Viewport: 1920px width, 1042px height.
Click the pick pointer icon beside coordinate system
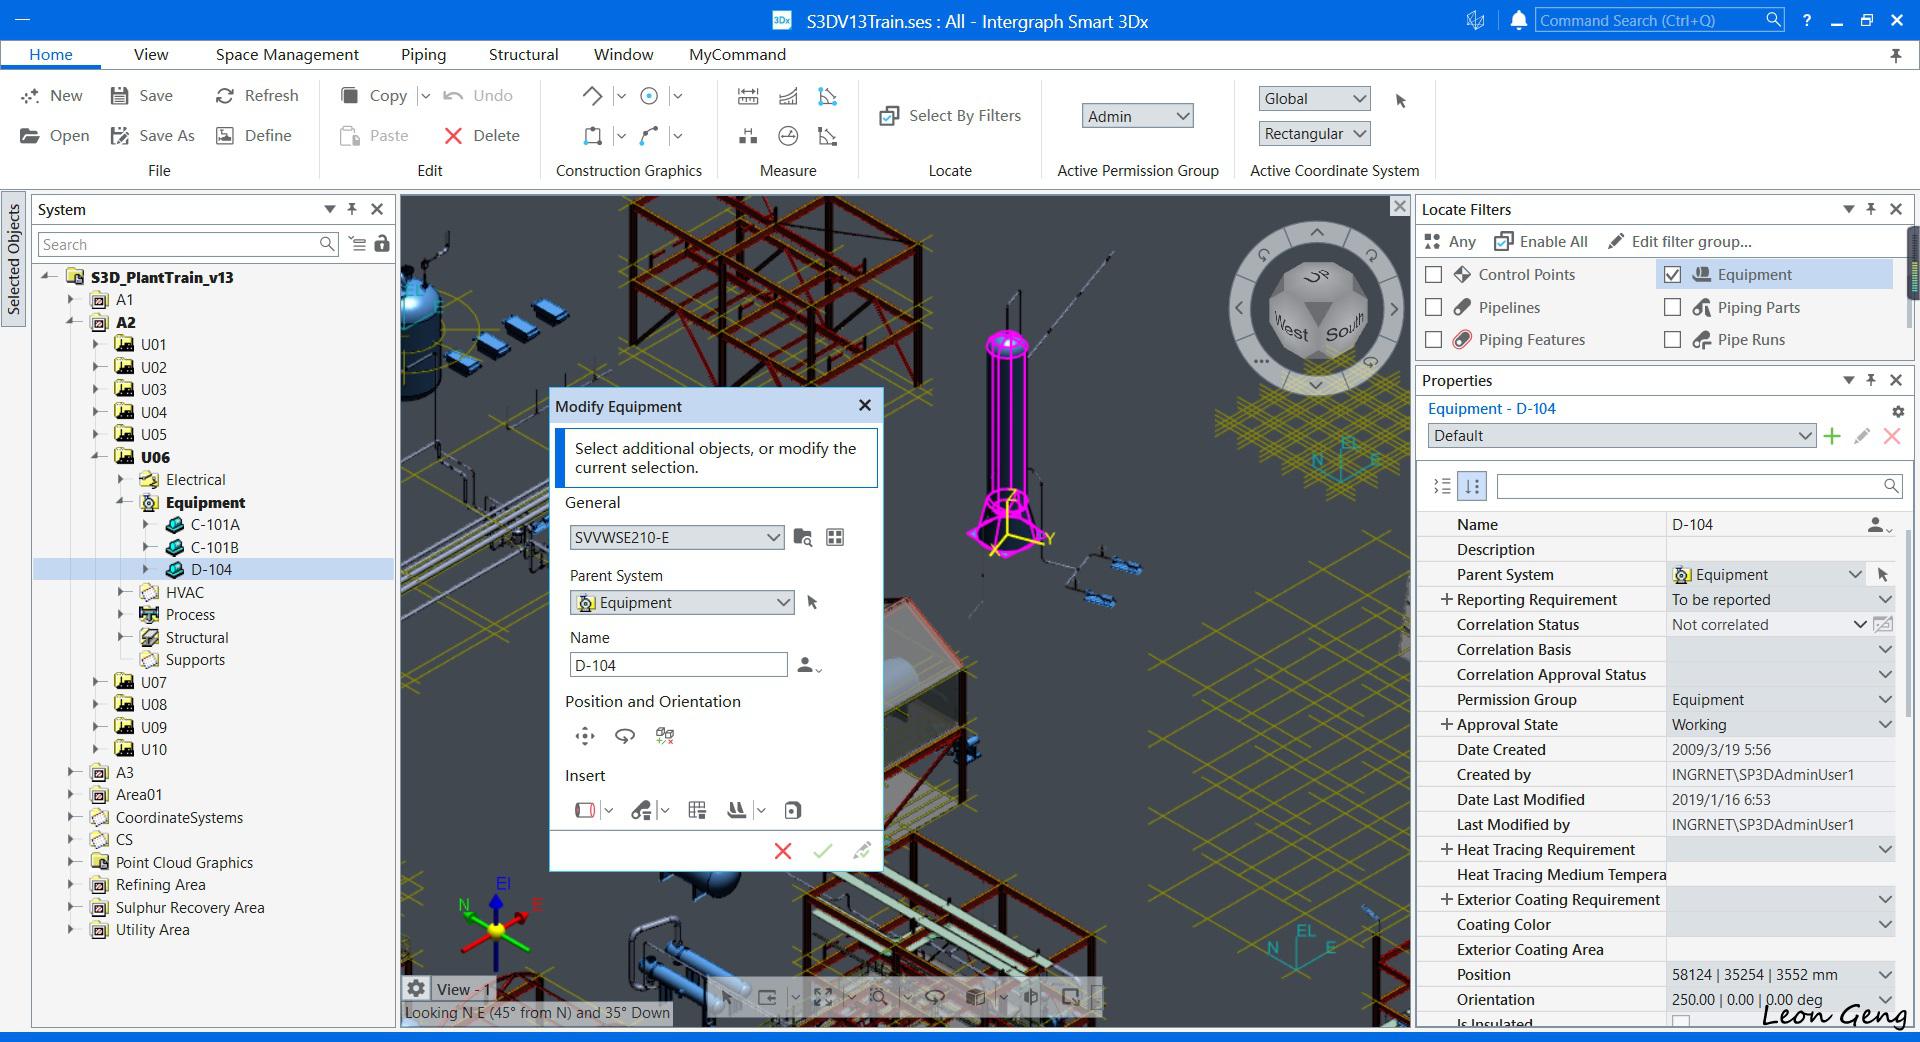1401,101
